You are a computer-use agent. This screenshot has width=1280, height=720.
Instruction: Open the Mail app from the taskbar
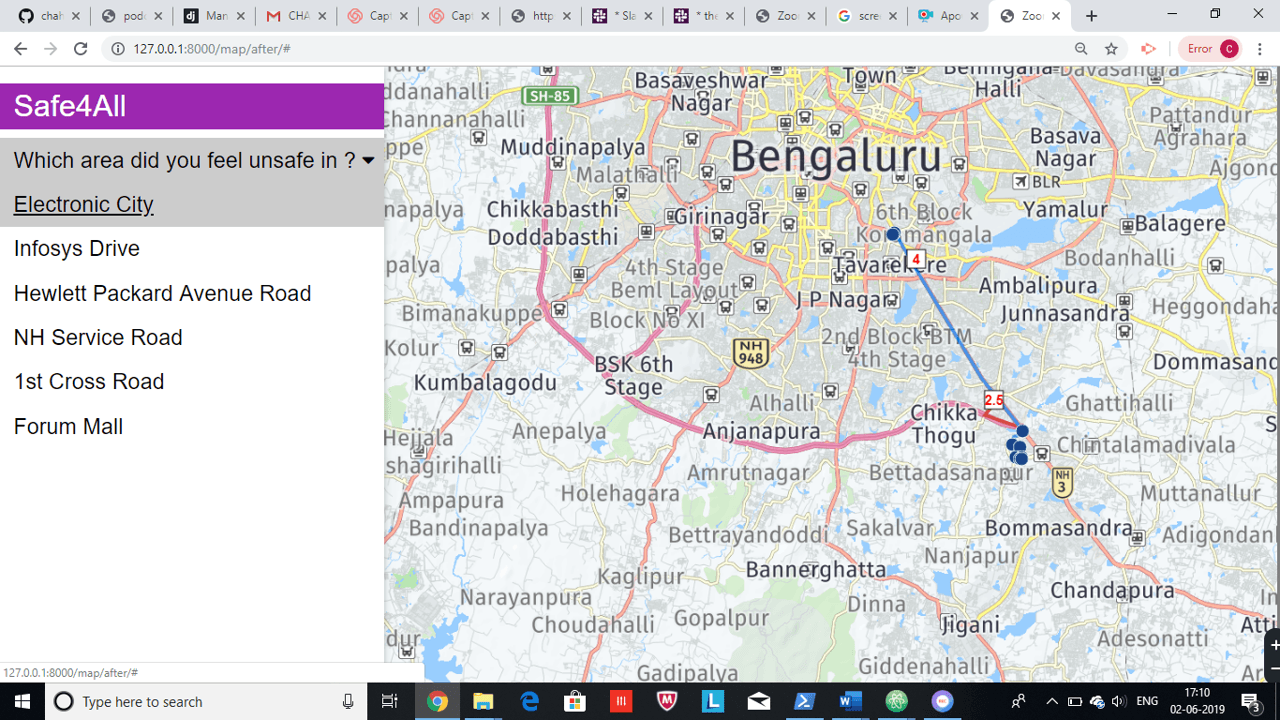759,701
